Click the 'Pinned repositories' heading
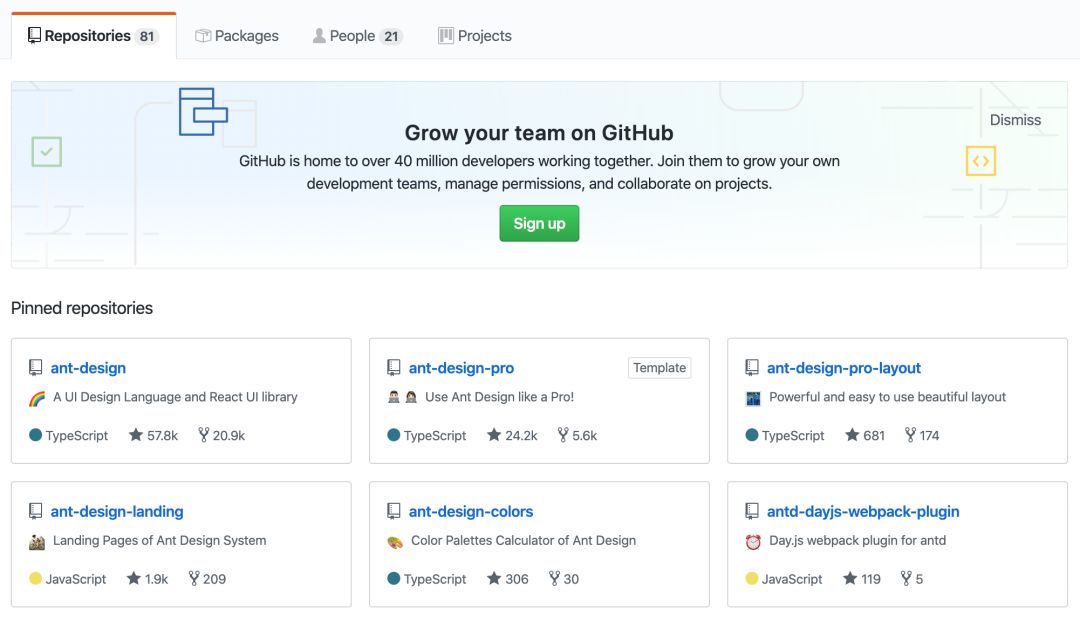This screenshot has height=629, width=1080. click(82, 308)
